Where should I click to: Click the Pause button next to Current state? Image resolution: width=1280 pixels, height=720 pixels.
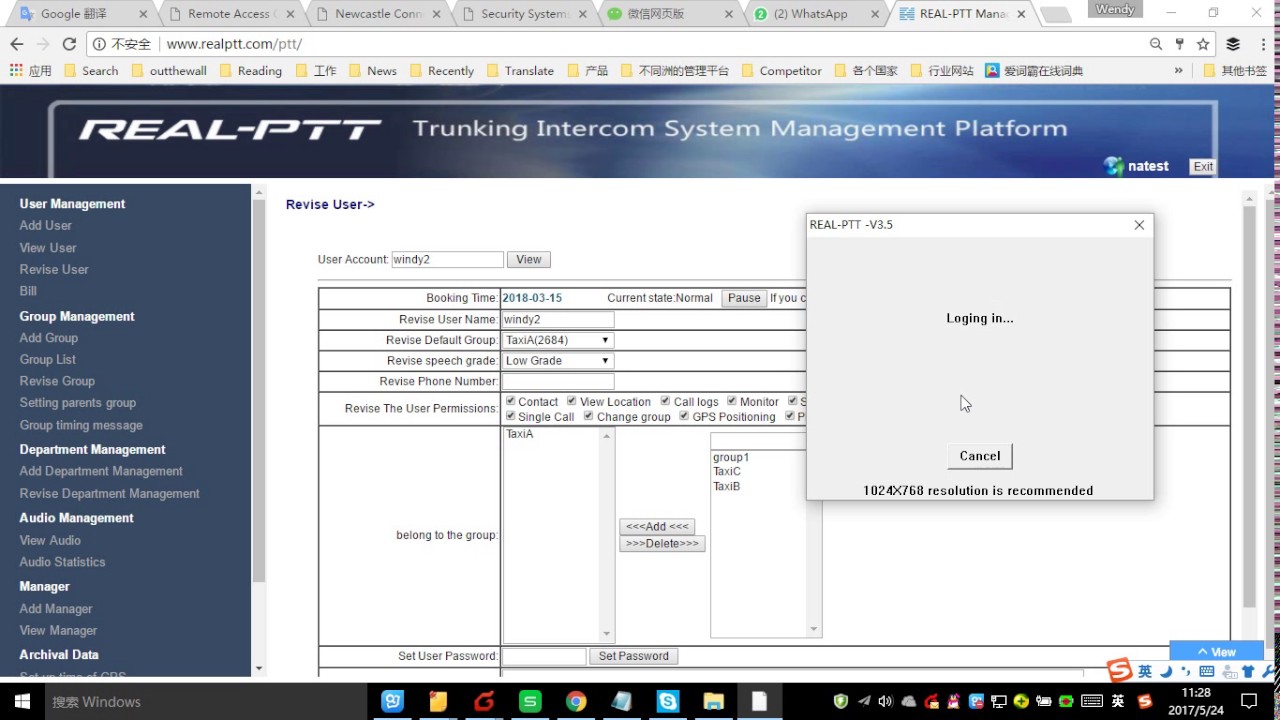[744, 298]
